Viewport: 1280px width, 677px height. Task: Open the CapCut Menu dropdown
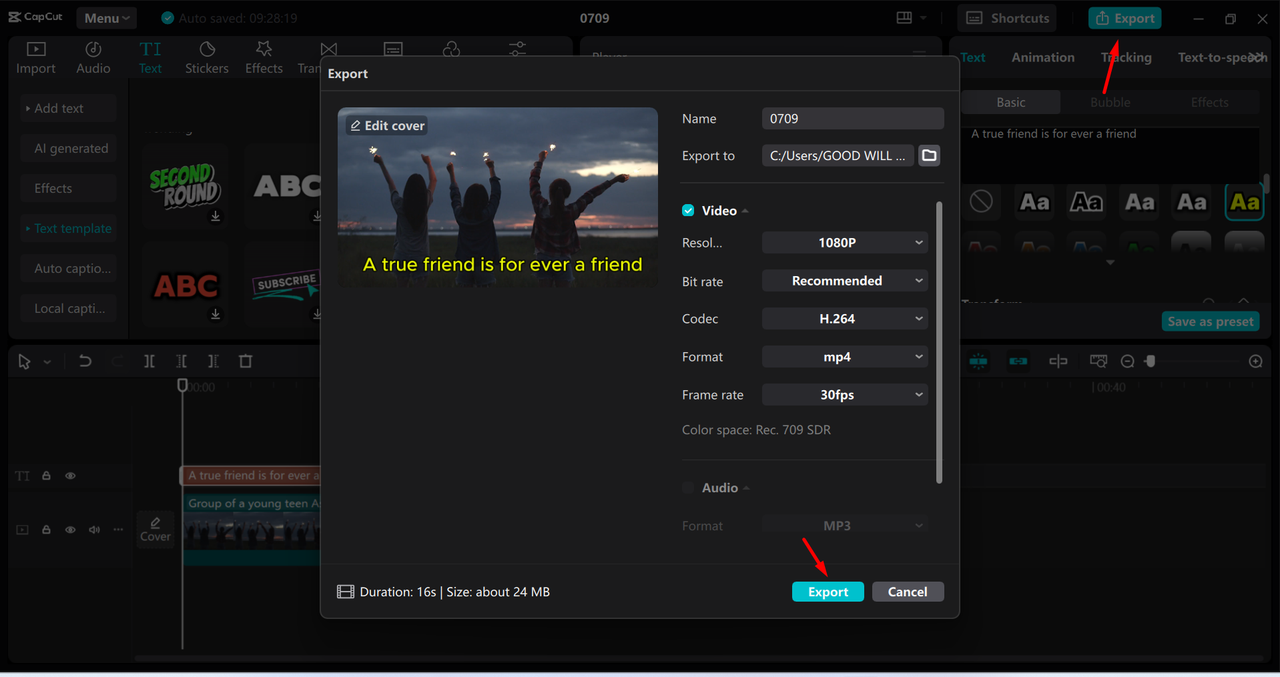107,18
